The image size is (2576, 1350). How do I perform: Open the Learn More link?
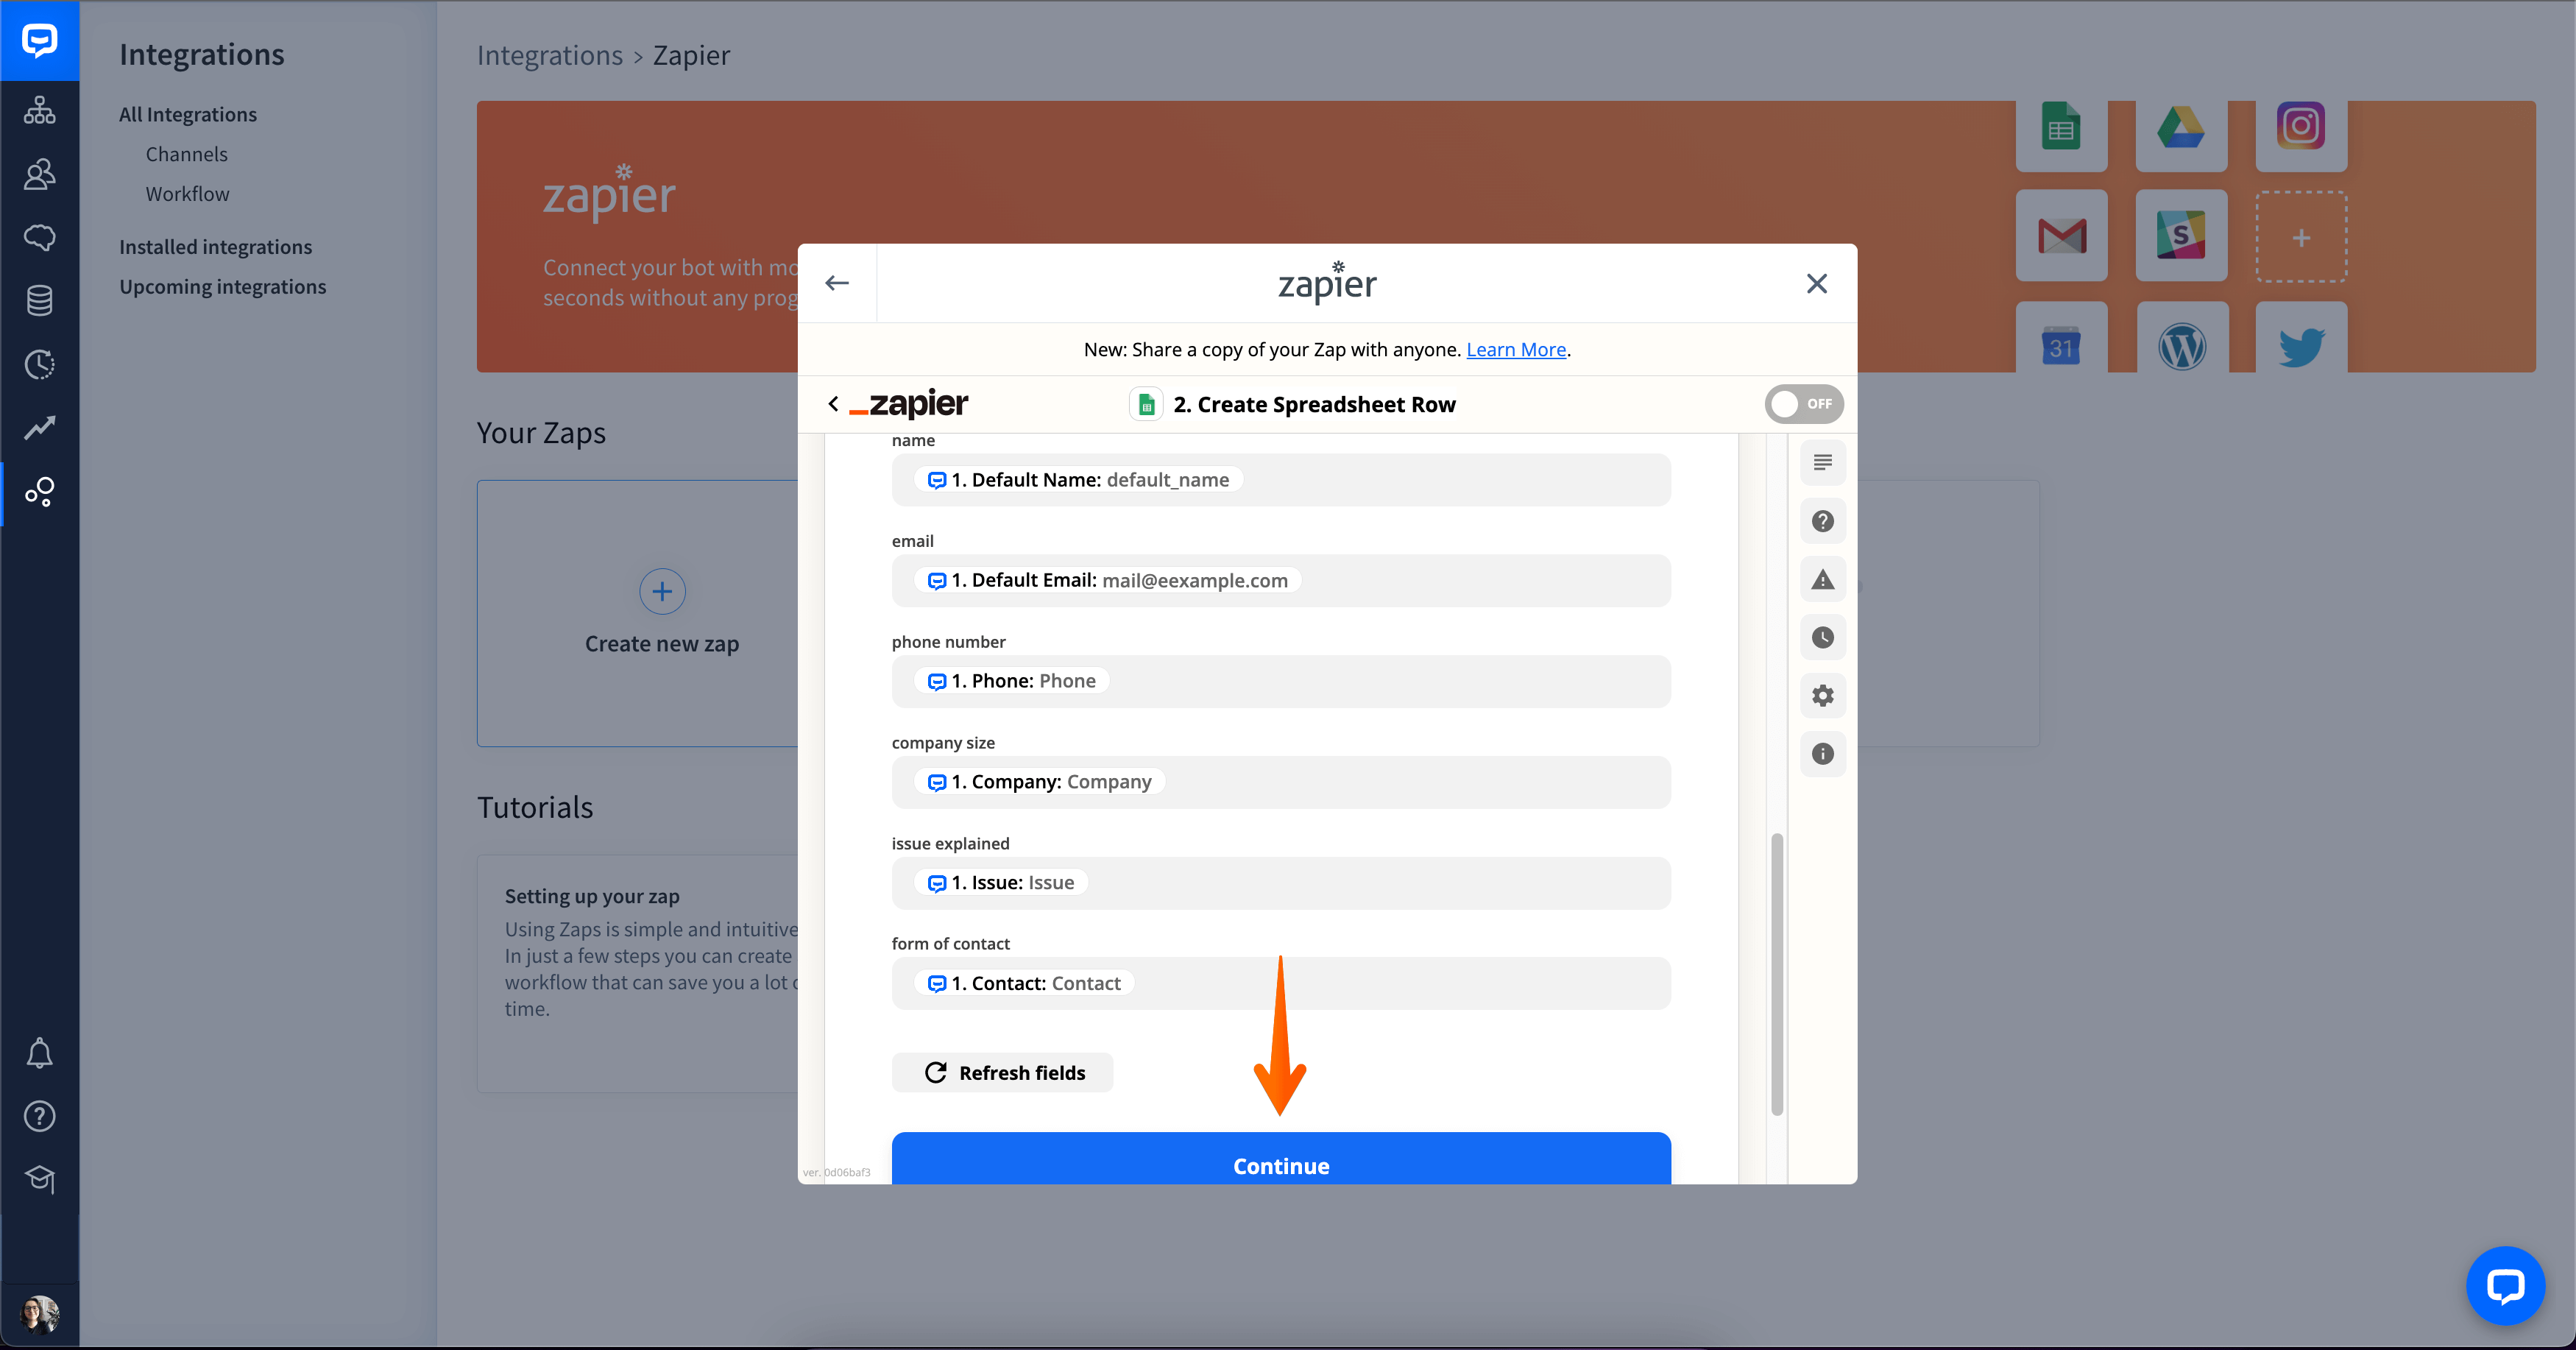[x=1516, y=349]
